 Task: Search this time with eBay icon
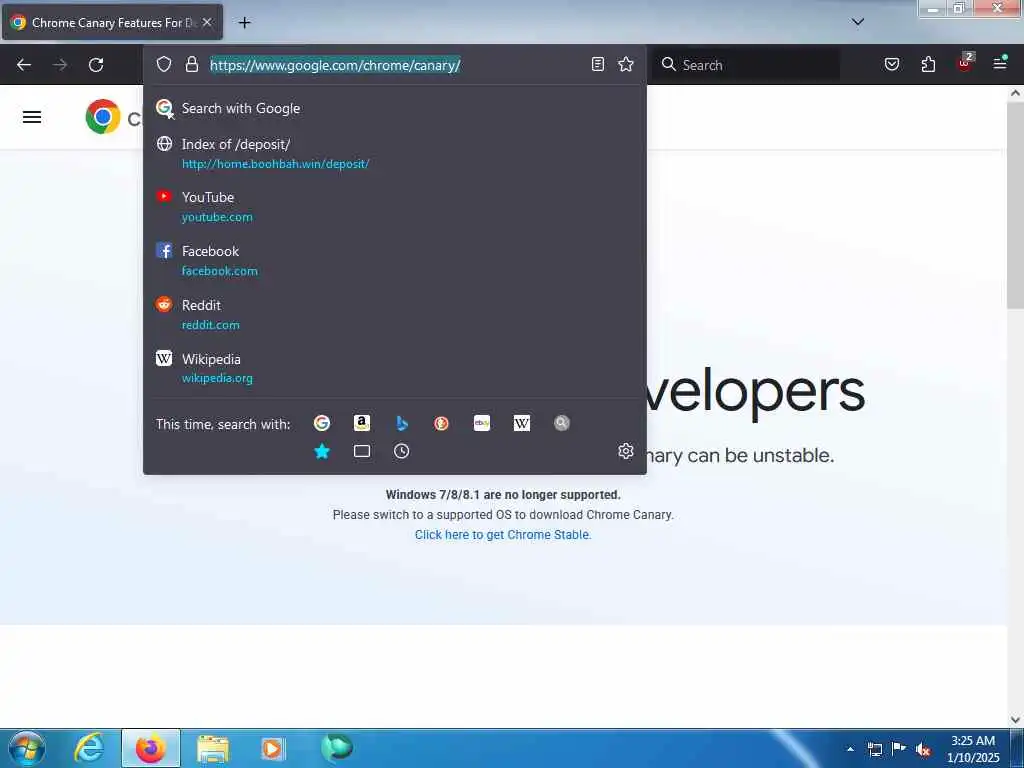(x=482, y=423)
